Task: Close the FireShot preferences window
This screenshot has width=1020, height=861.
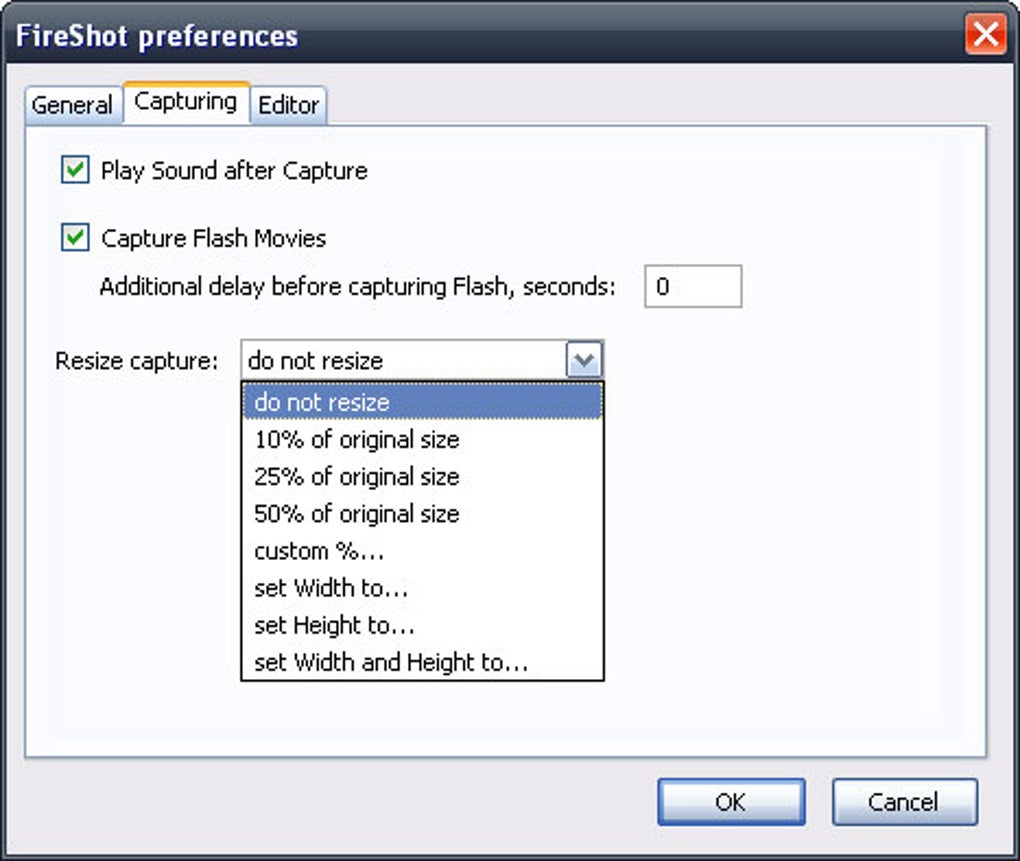Action: [985, 36]
